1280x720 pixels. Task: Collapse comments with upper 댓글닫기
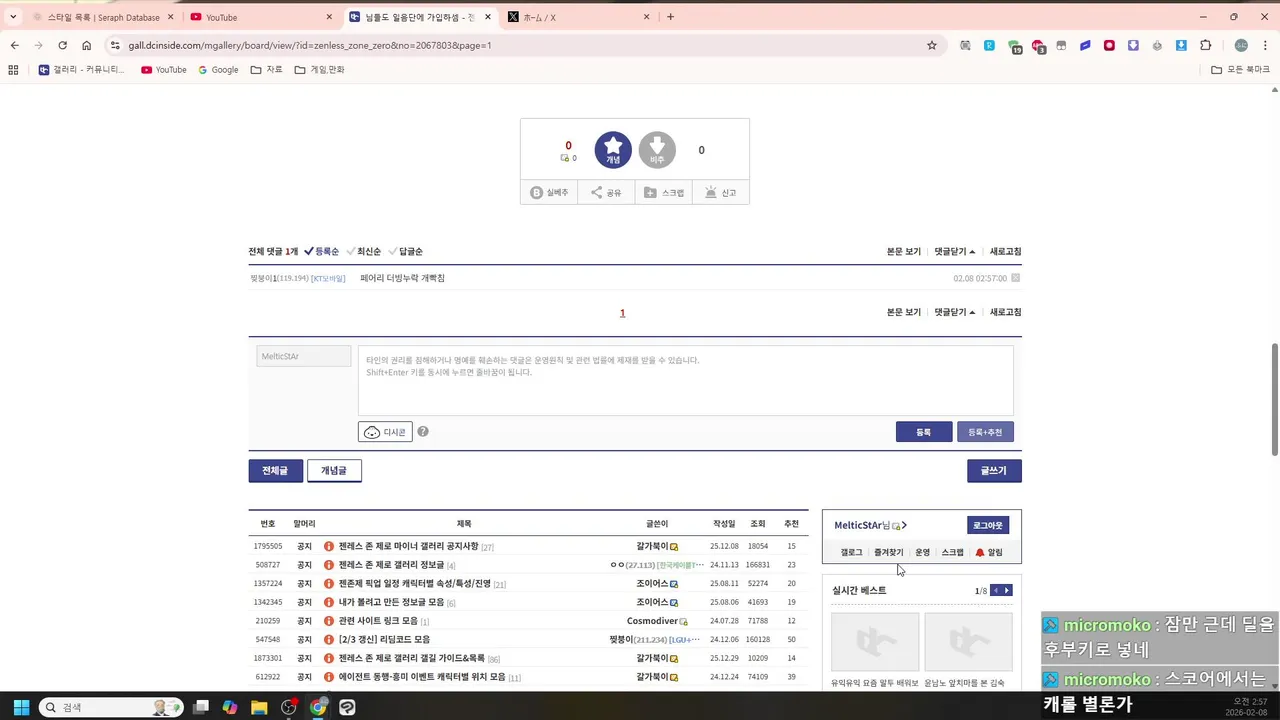(955, 252)
